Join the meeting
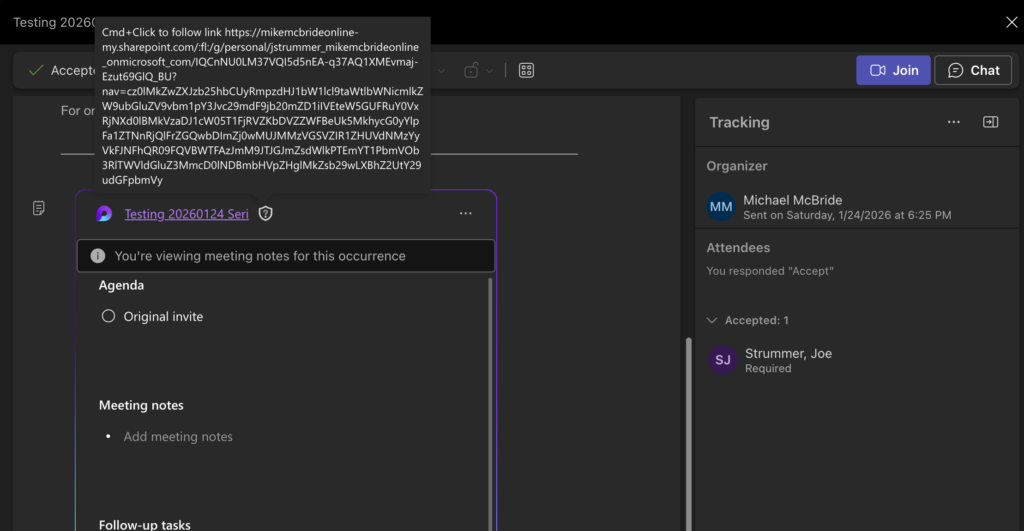1024x531 pixels. pos(892,70)
